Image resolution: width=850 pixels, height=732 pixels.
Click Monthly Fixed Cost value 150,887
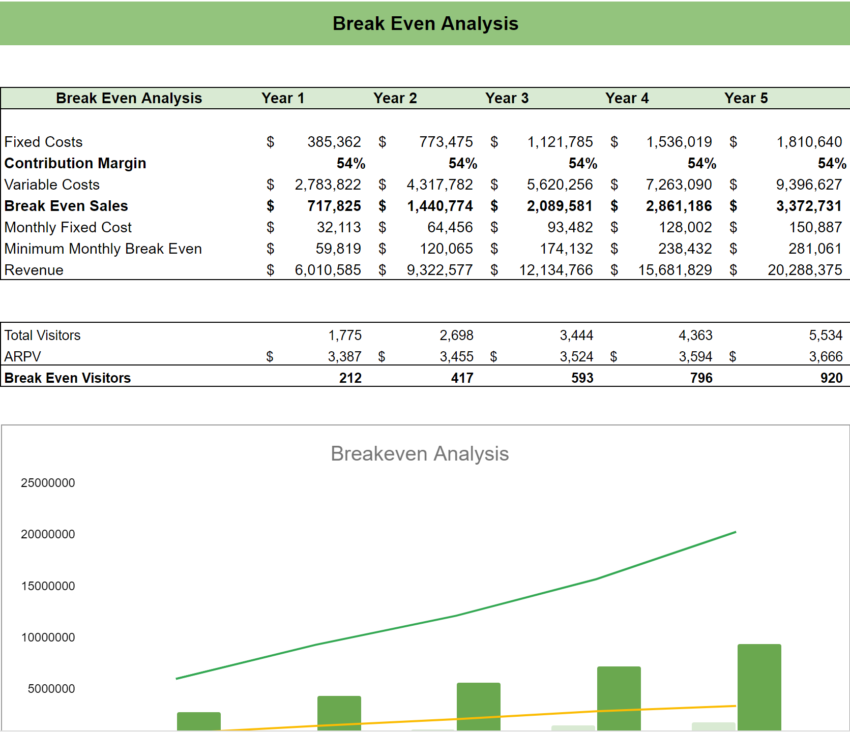[x=815, y=227]
